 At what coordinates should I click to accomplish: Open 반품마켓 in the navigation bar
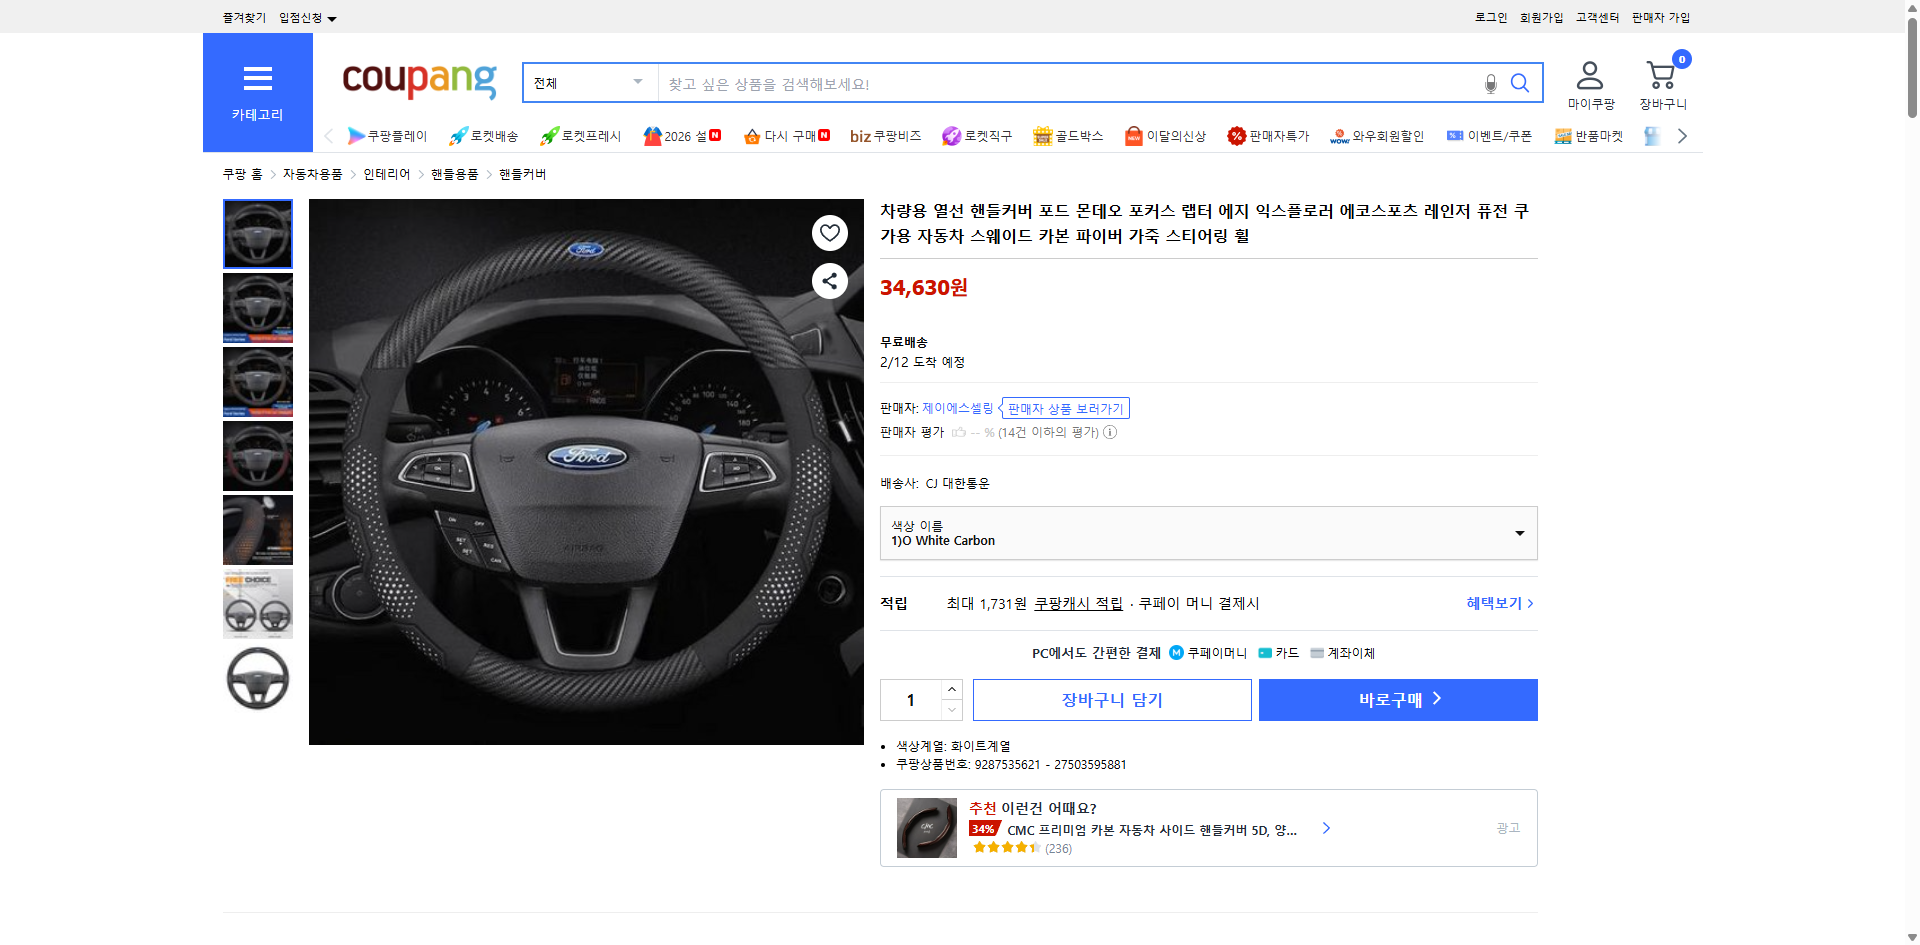[x=1589, y=136]
